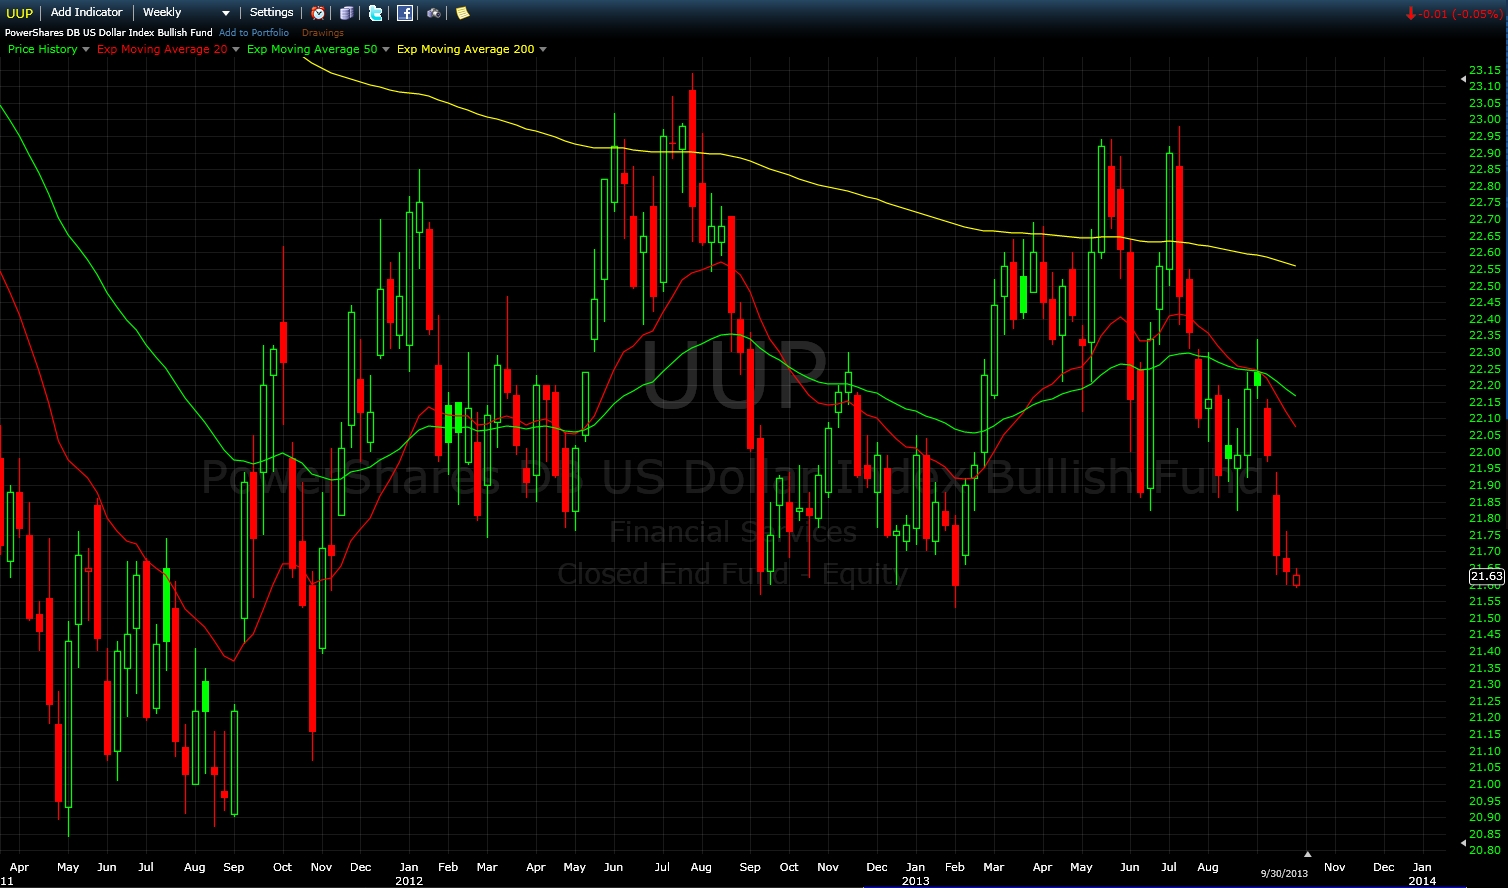Viewport: 1508px width, 888px height.
Task: Click the Price History label
Action: click(42, 49)
